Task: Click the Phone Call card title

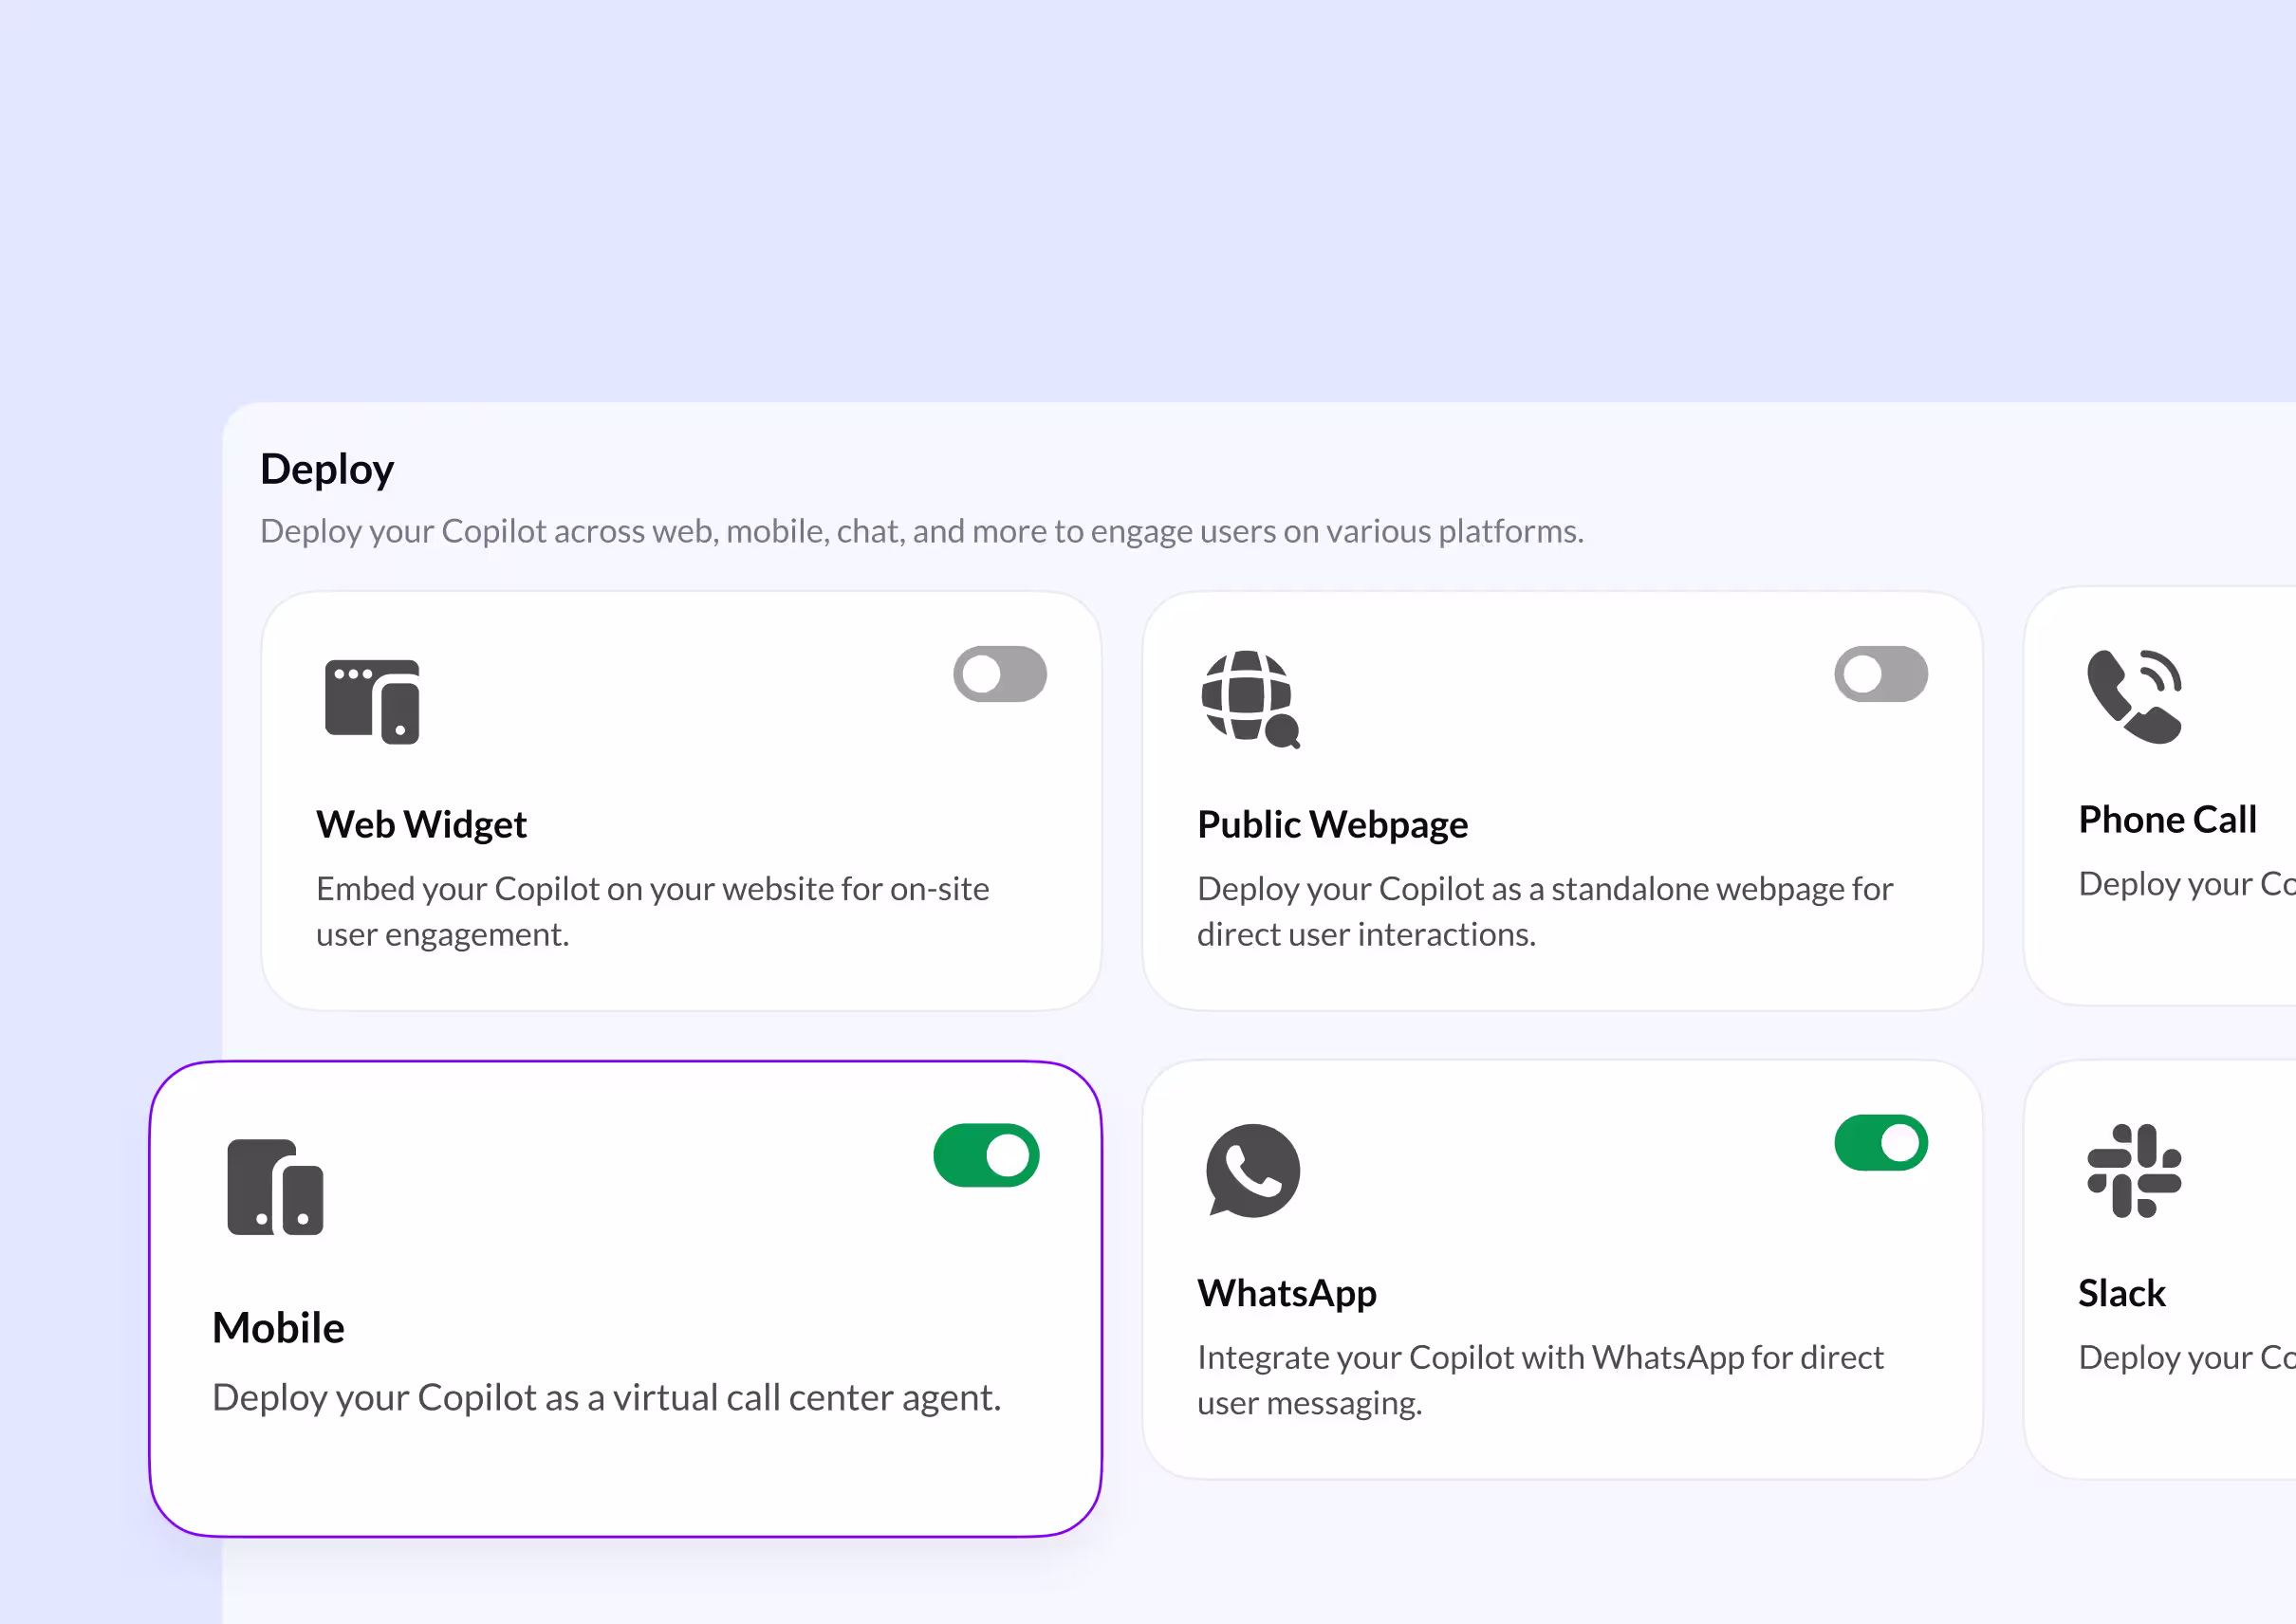Action: [x=2167, y=820]
